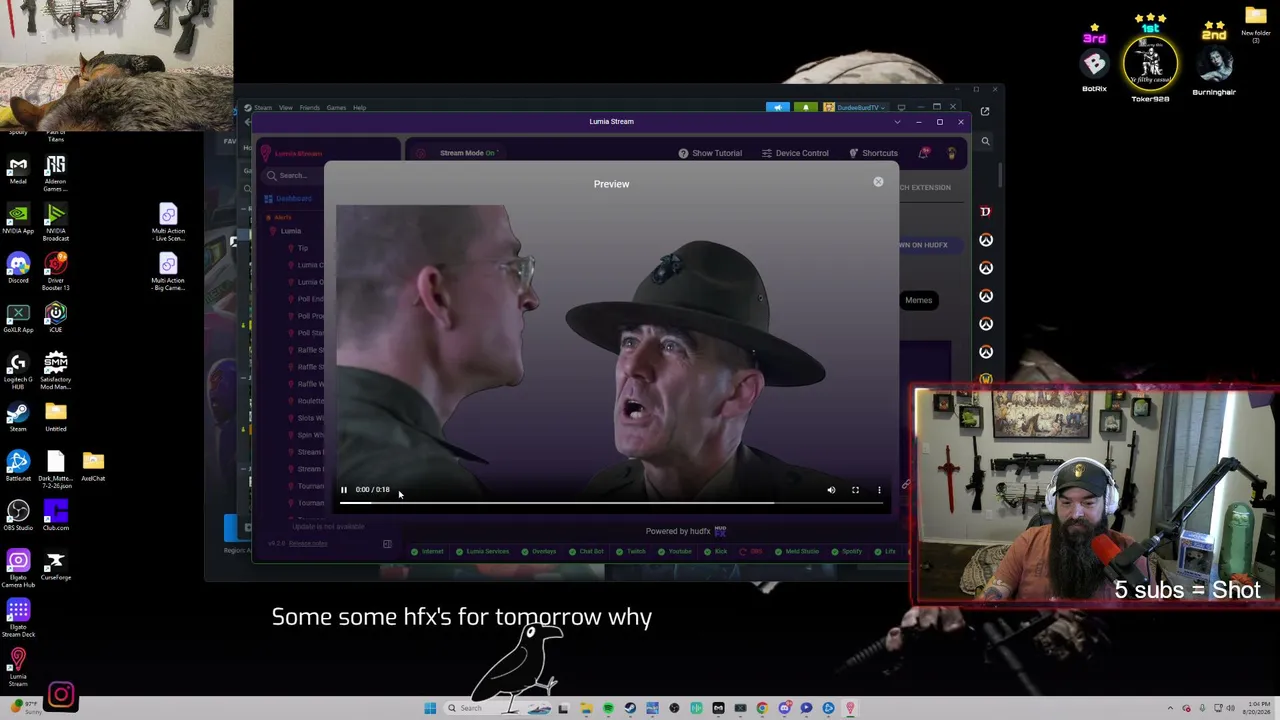Click the Spotify connection status indicator
Image resolution: width=1280 pixels, height=720 pixels.
coord(847,551)
